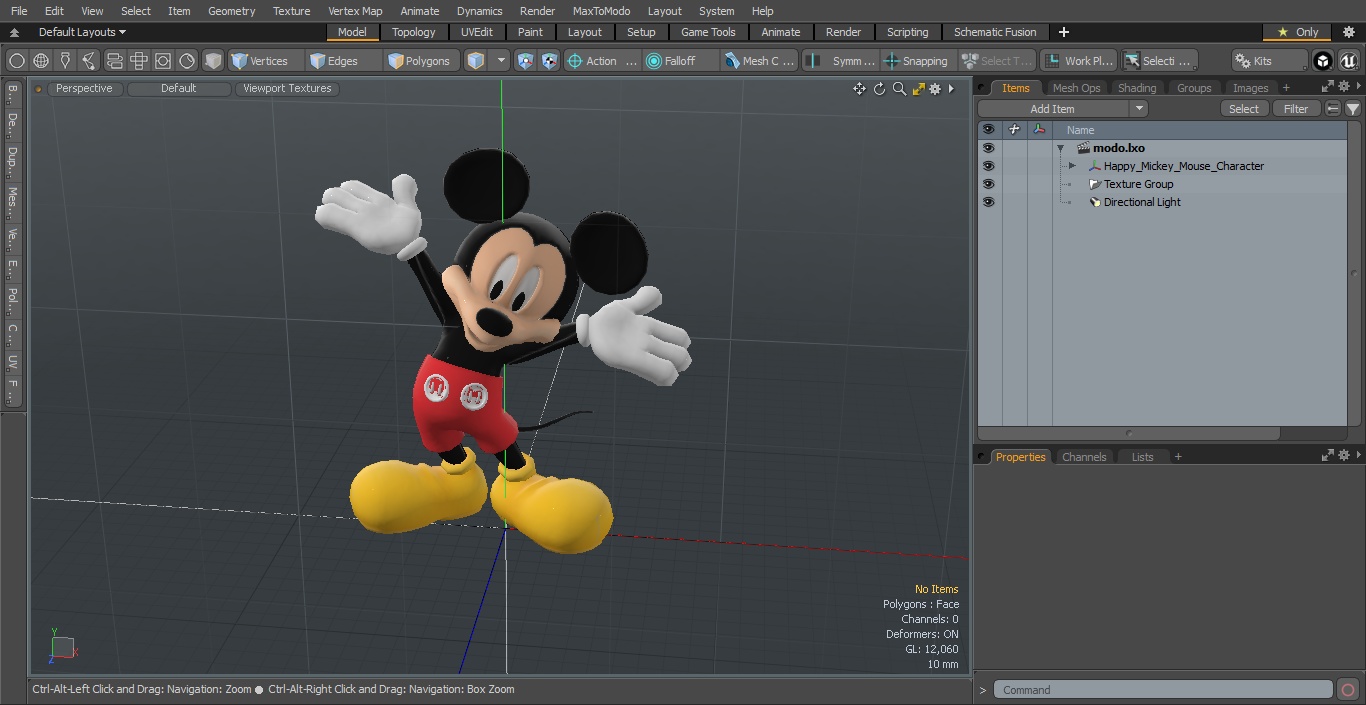Click the Viewport Textures shading button
1366x705 pixels.
pyautogui.click(x=287, y=89)
